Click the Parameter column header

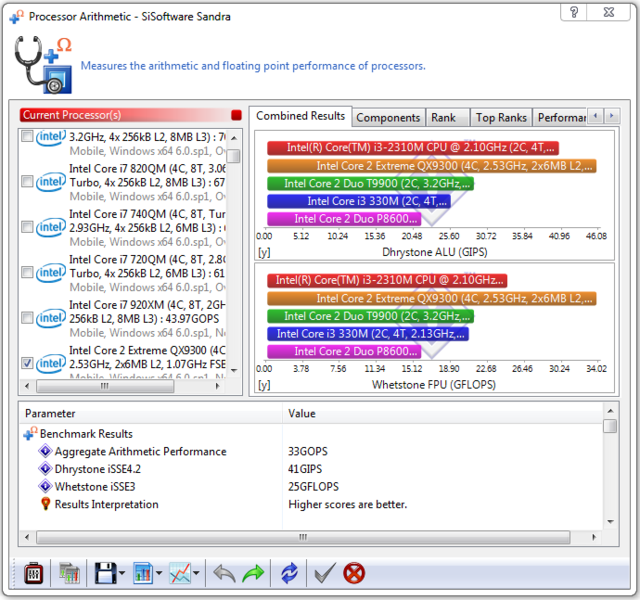(150, 413)
